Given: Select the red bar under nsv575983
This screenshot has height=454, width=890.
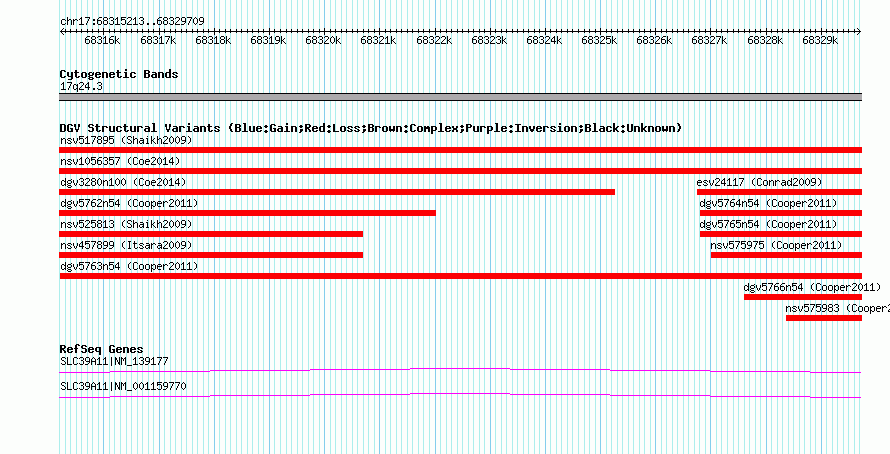Looking at the screenshot, I should coord(824,318).
